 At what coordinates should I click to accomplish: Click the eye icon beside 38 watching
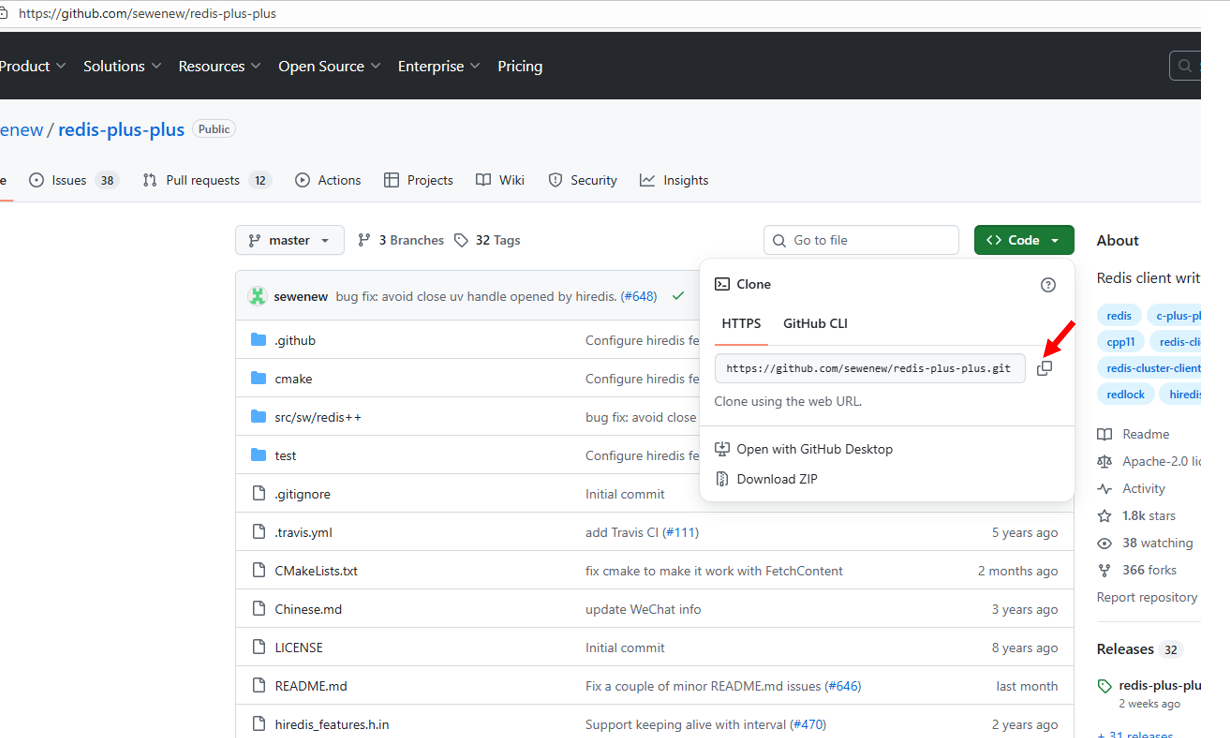tap(1104, 543)
